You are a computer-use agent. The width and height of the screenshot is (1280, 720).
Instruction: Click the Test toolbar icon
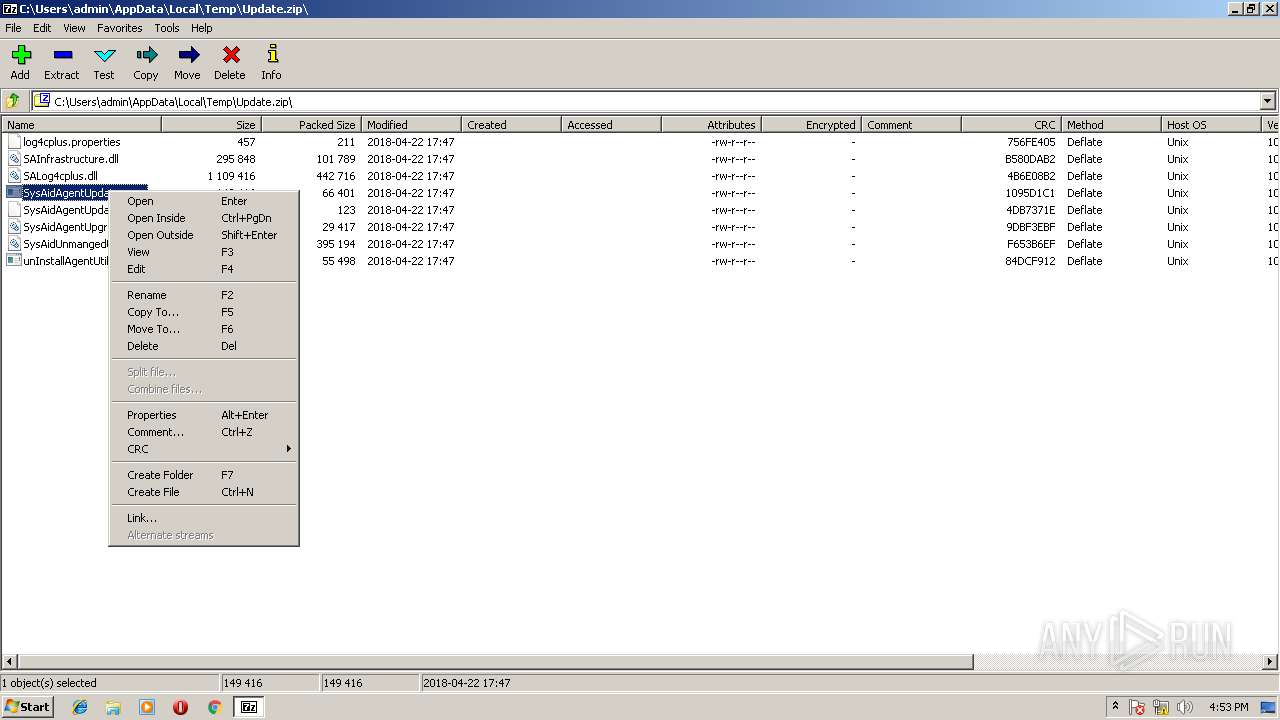coord(104,62)
